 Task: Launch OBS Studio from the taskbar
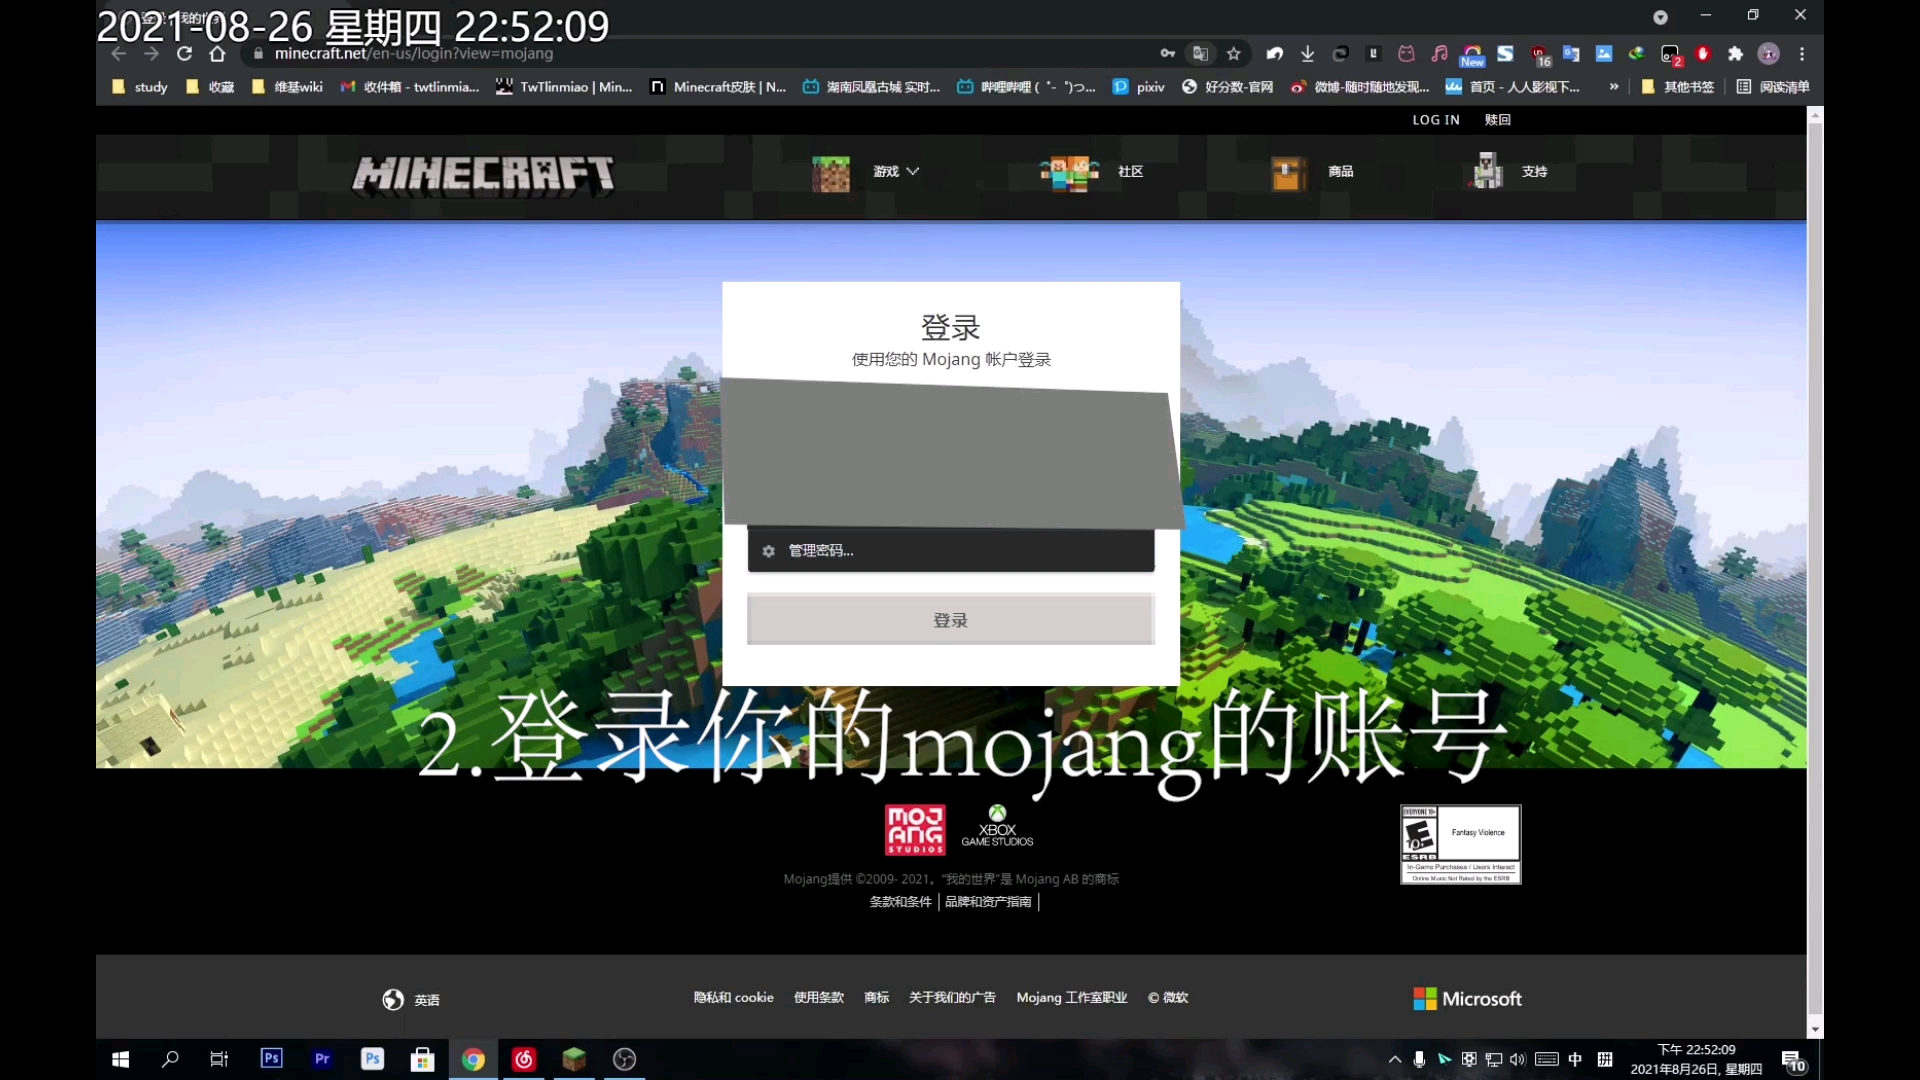[624, 1059]
